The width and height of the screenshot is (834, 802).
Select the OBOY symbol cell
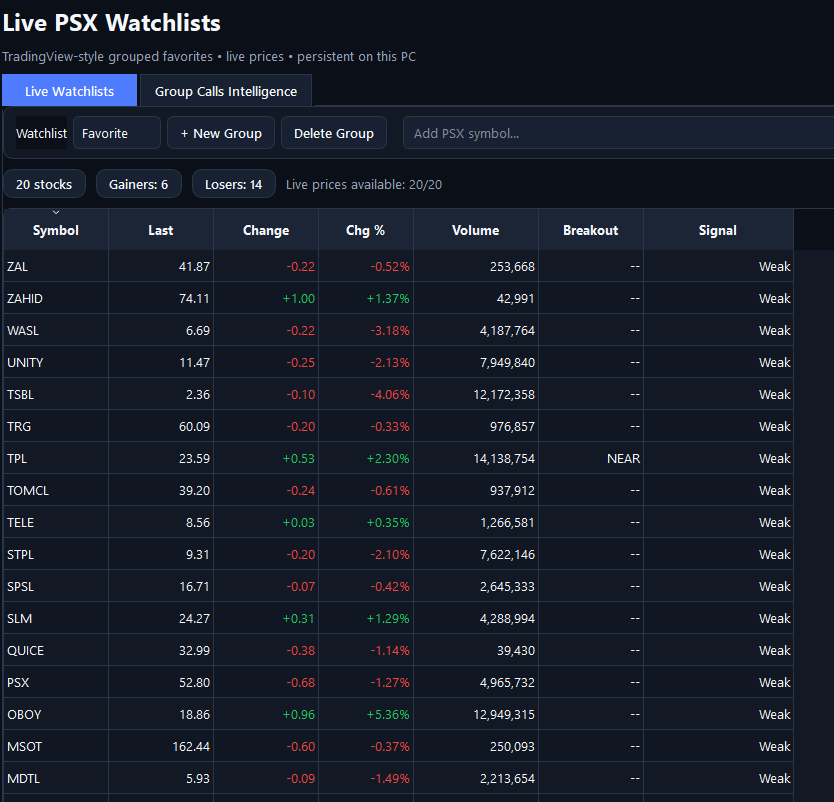click(56, 714)
